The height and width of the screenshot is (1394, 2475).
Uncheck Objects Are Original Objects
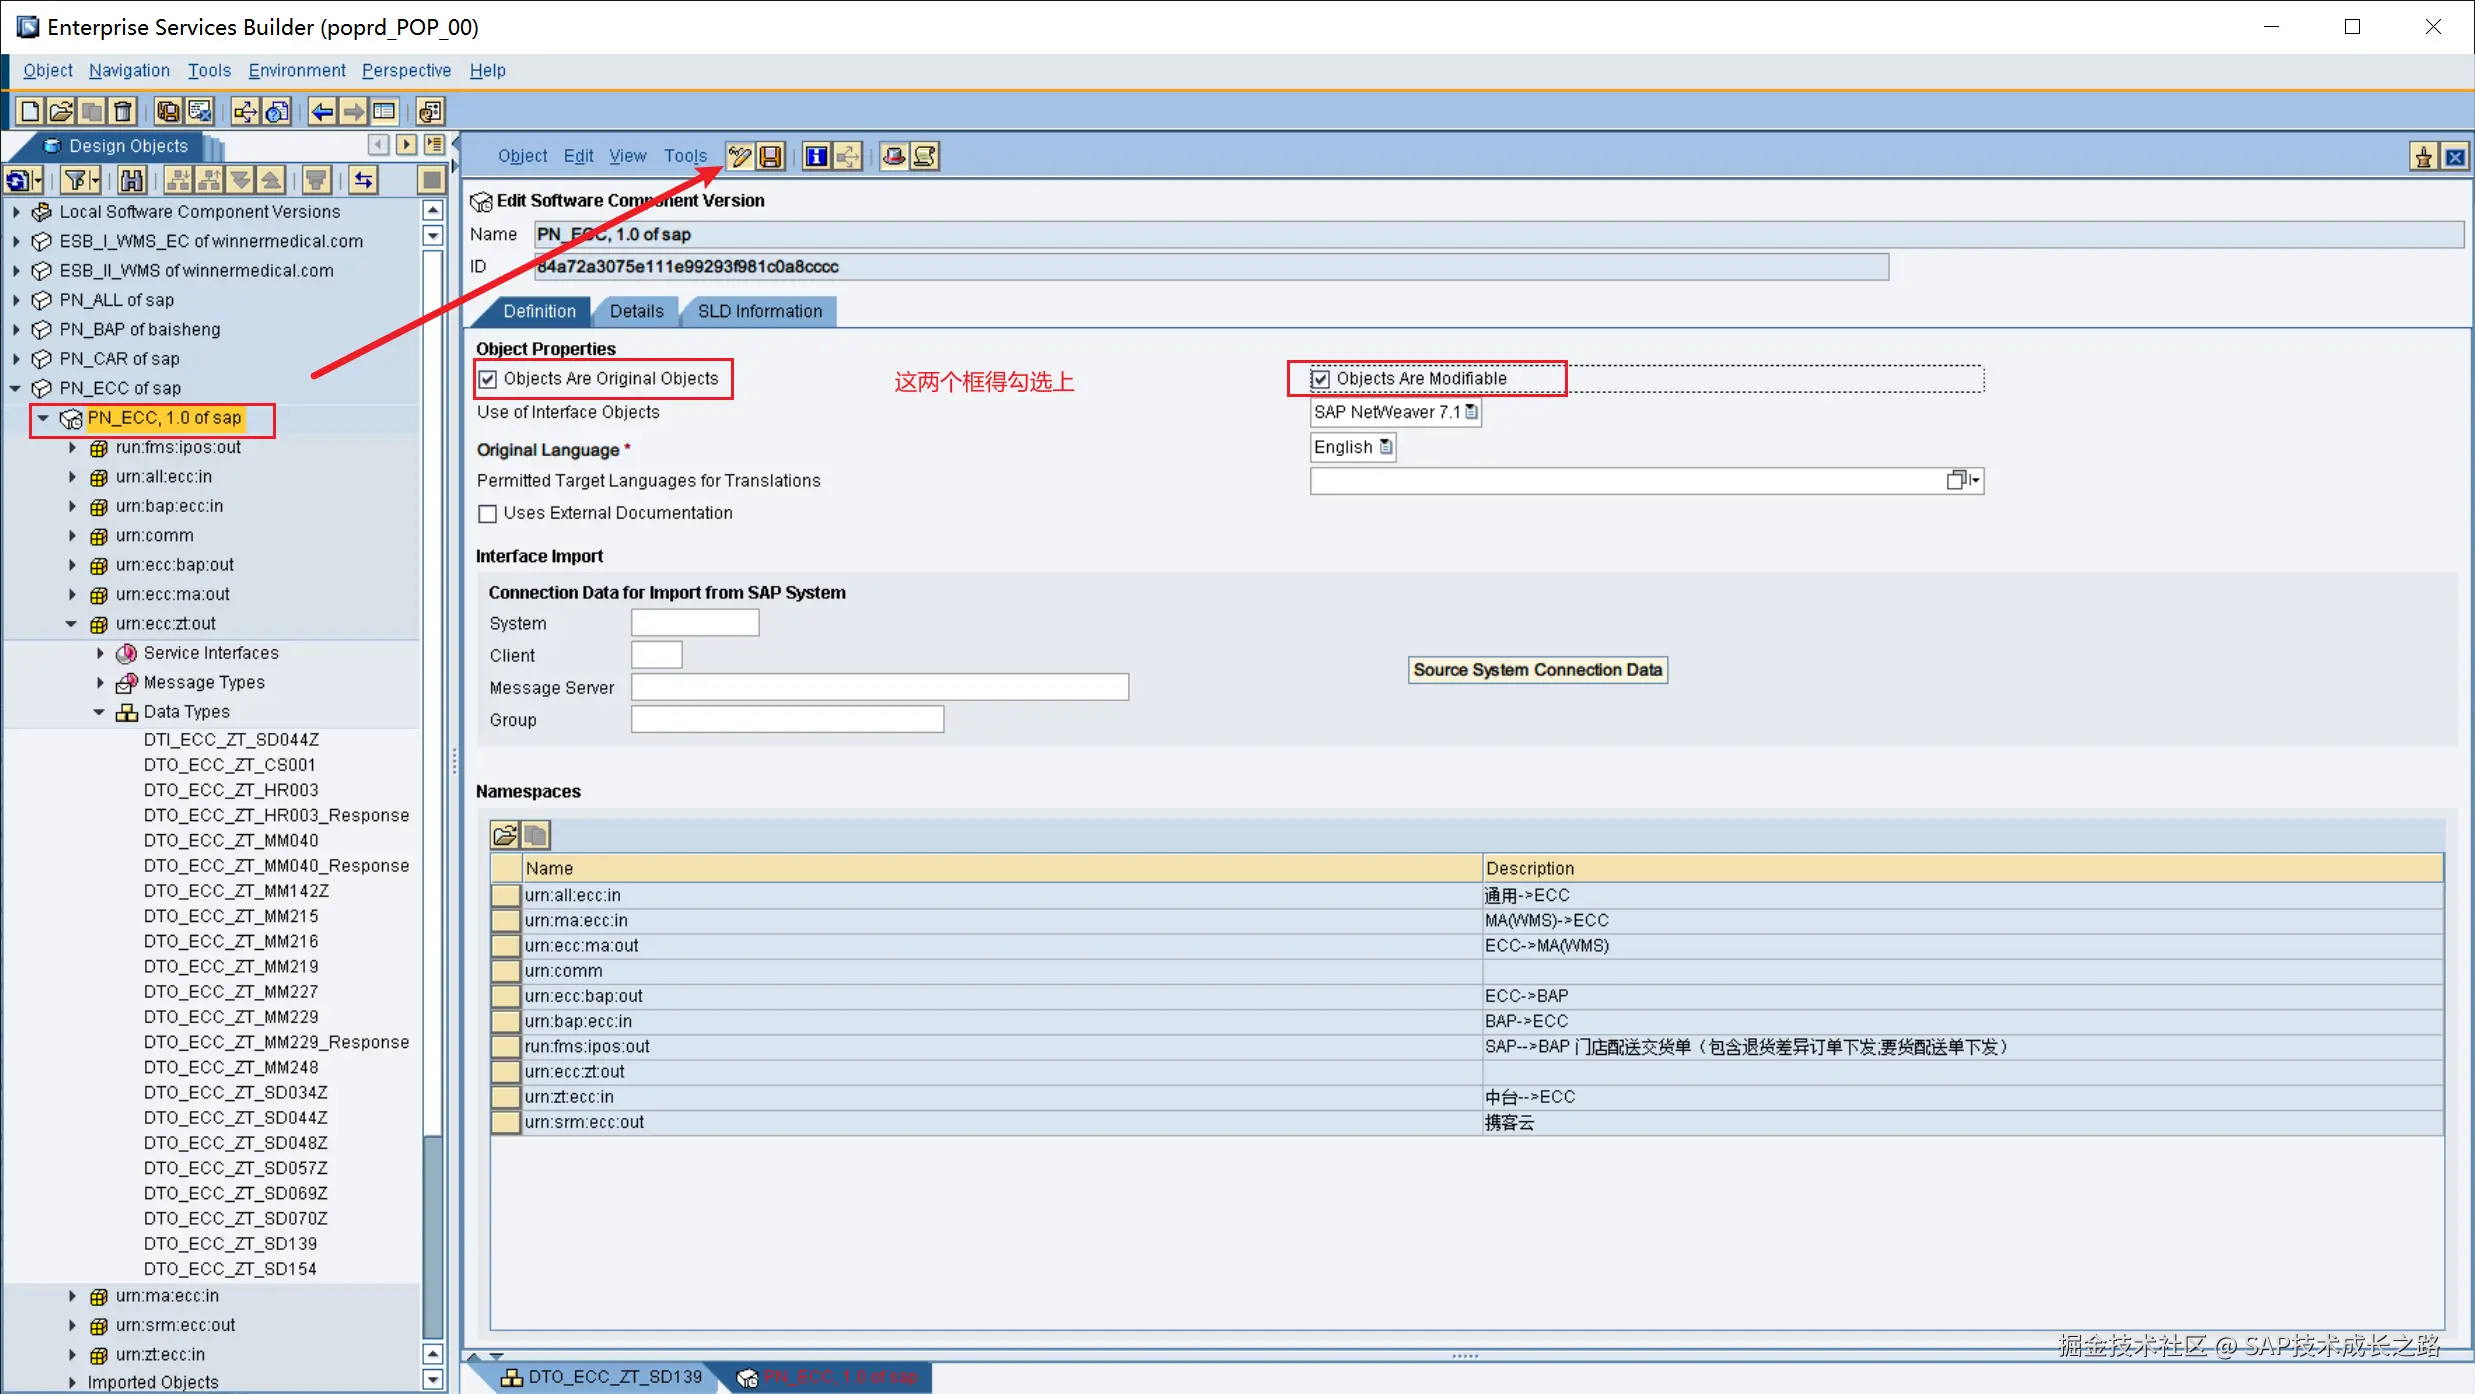[488, 379]
